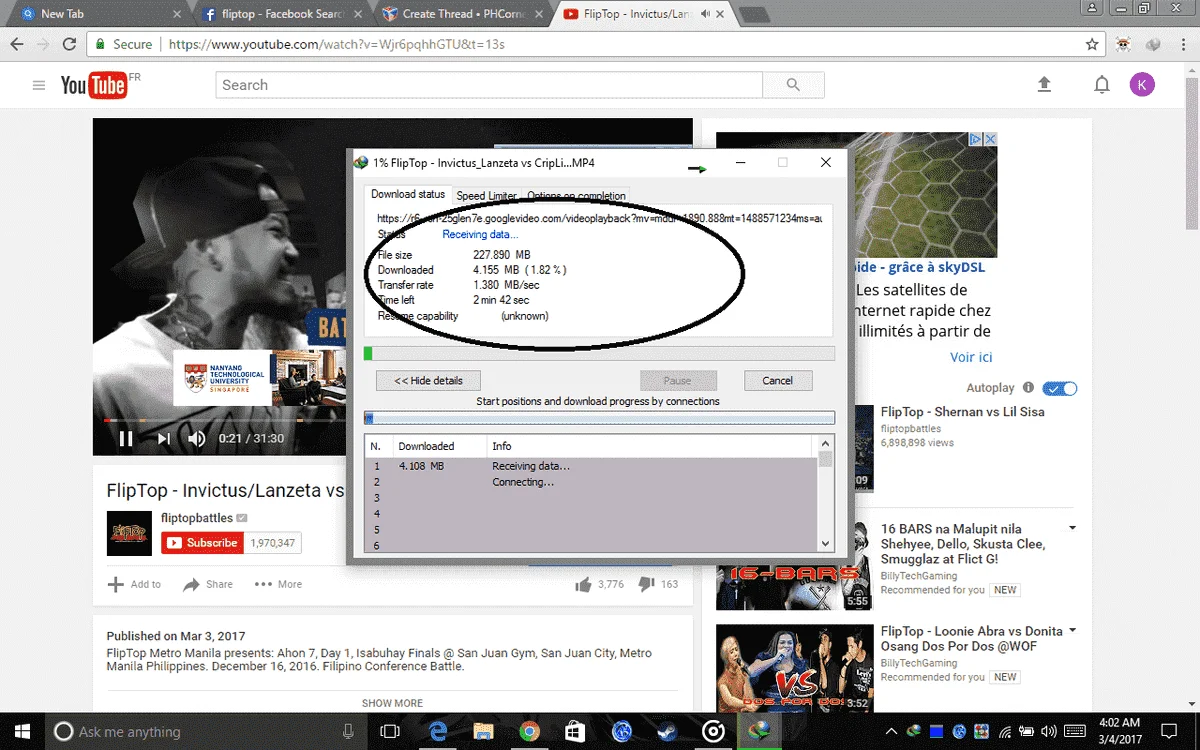Open the fliptopbattles channel avatar
This screenshot has width=1200, height=750.
[x=129, y=533]
